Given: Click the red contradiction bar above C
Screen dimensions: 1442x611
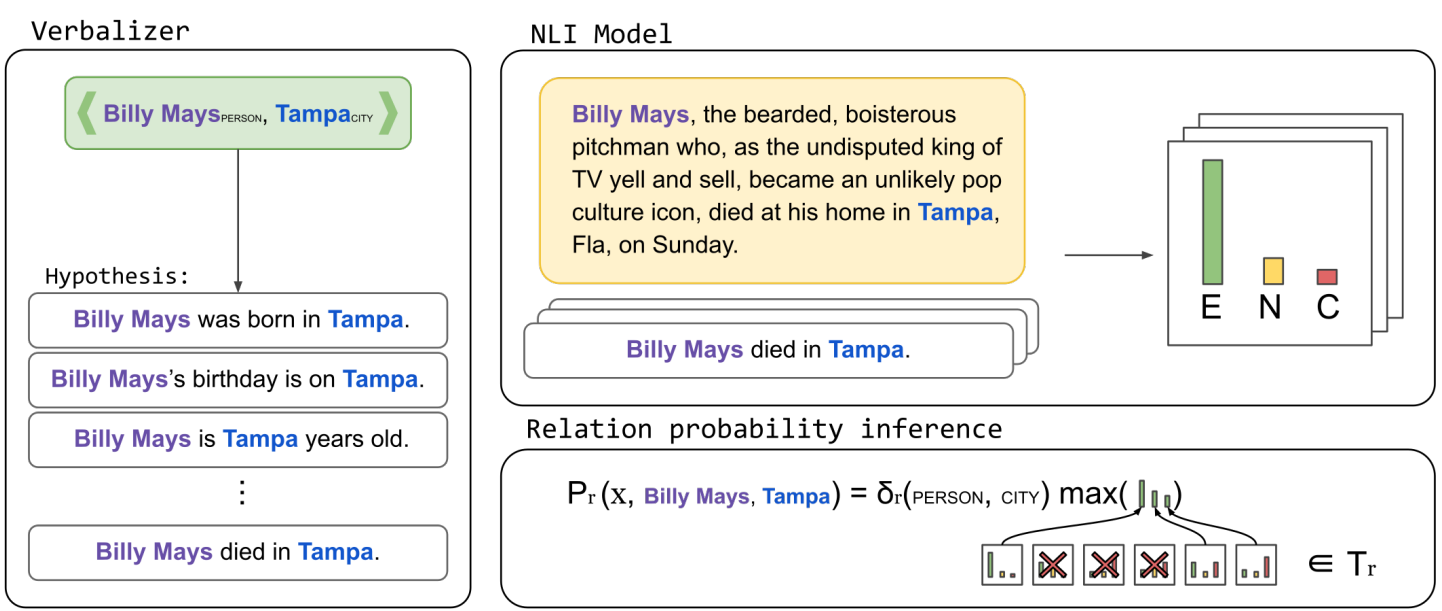Looking at the screenshot, I should [x=1327, y=277].
